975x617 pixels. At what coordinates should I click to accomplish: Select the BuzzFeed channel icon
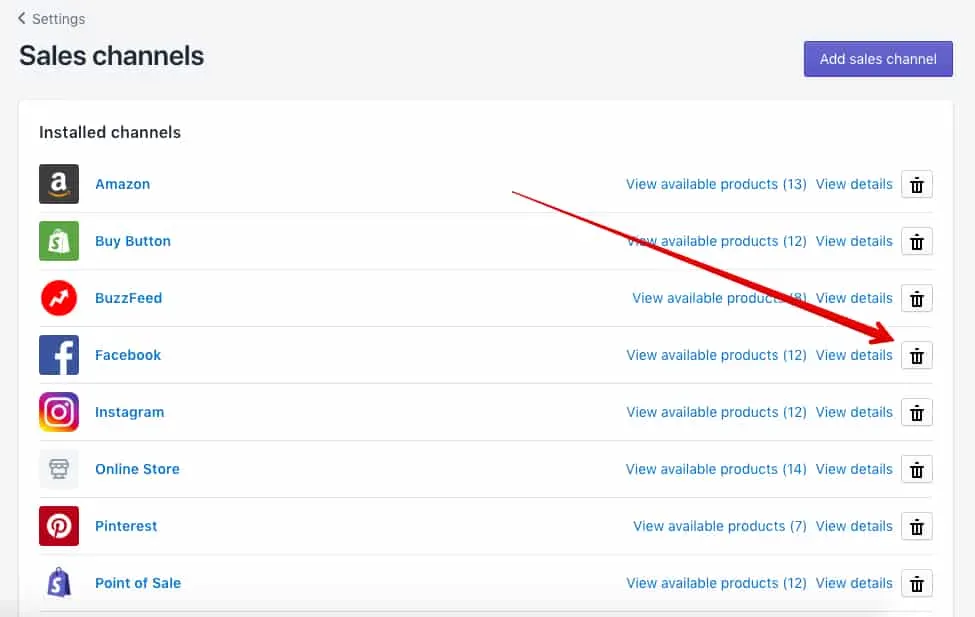pos(58,298)
